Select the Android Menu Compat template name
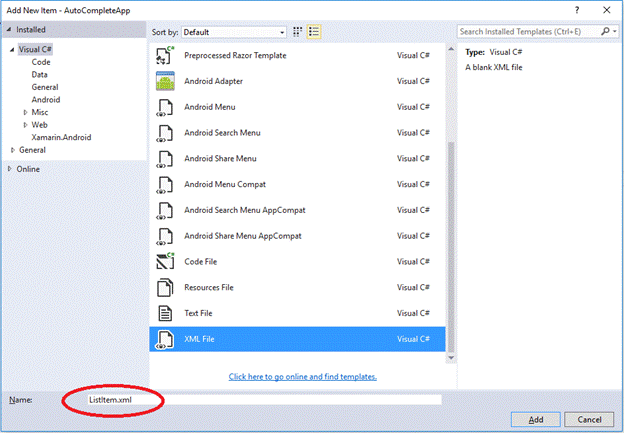Image resolution: width=624 pixels, height=433 pixels. (x=225, y=184)
